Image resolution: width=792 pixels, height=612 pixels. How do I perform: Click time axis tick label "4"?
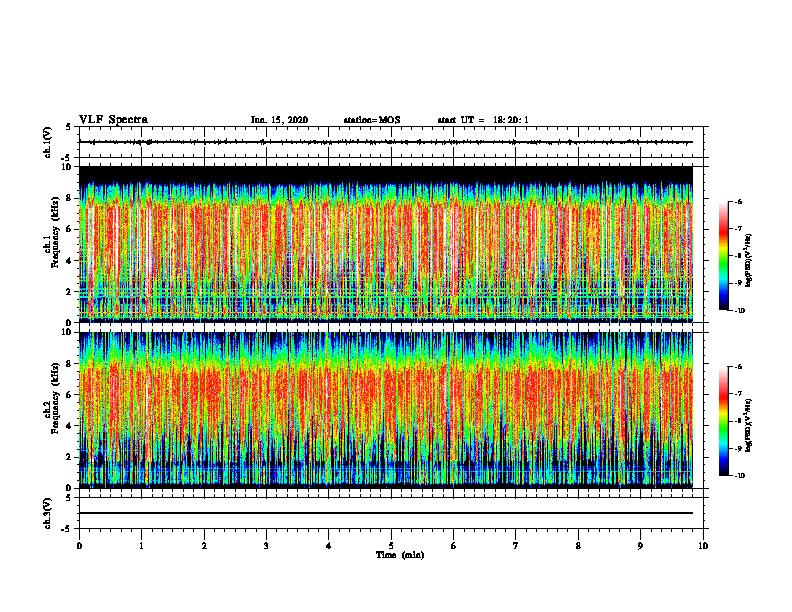coord(329,546)
